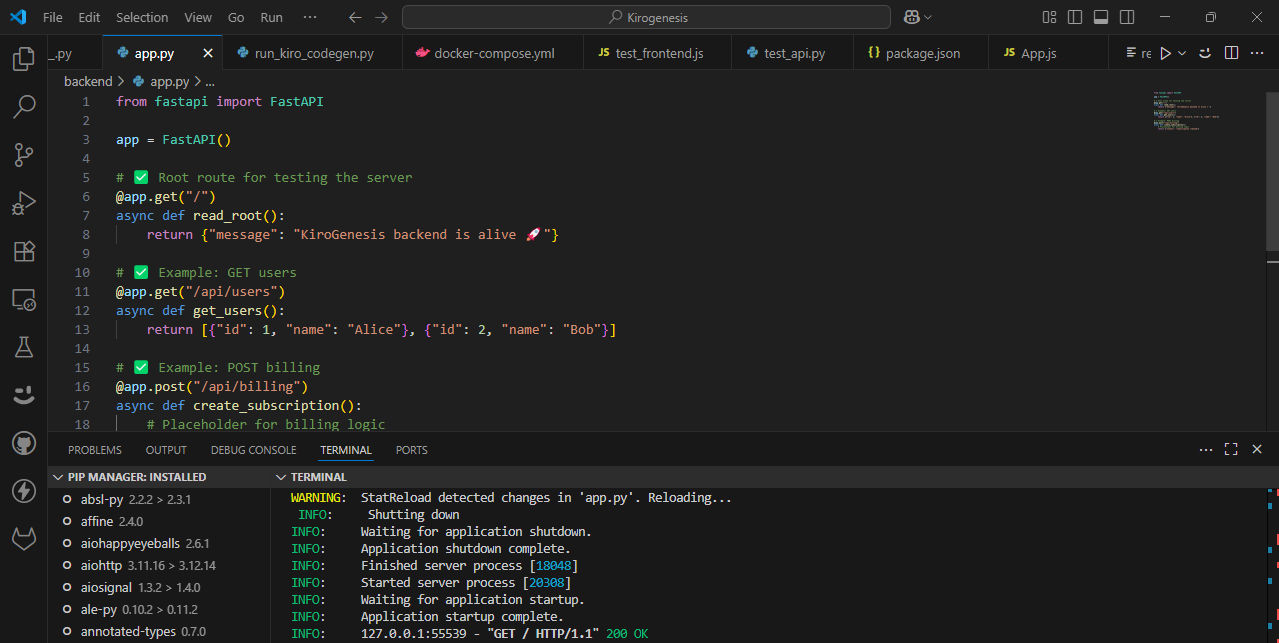Screen dimensions: 1279x643
Task: Open editor More Actions ellipsis
Action: click(x=1257, y=53)
